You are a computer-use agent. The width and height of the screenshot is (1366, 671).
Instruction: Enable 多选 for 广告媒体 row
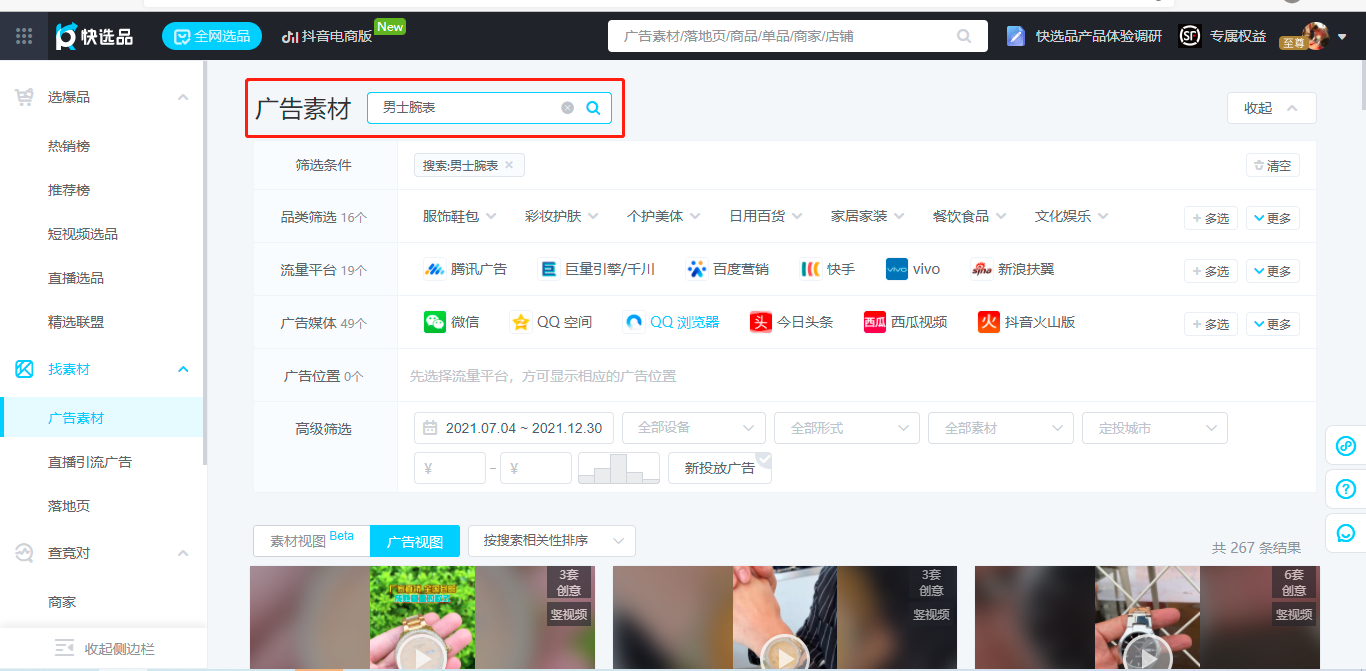[x=1211, y=324]
